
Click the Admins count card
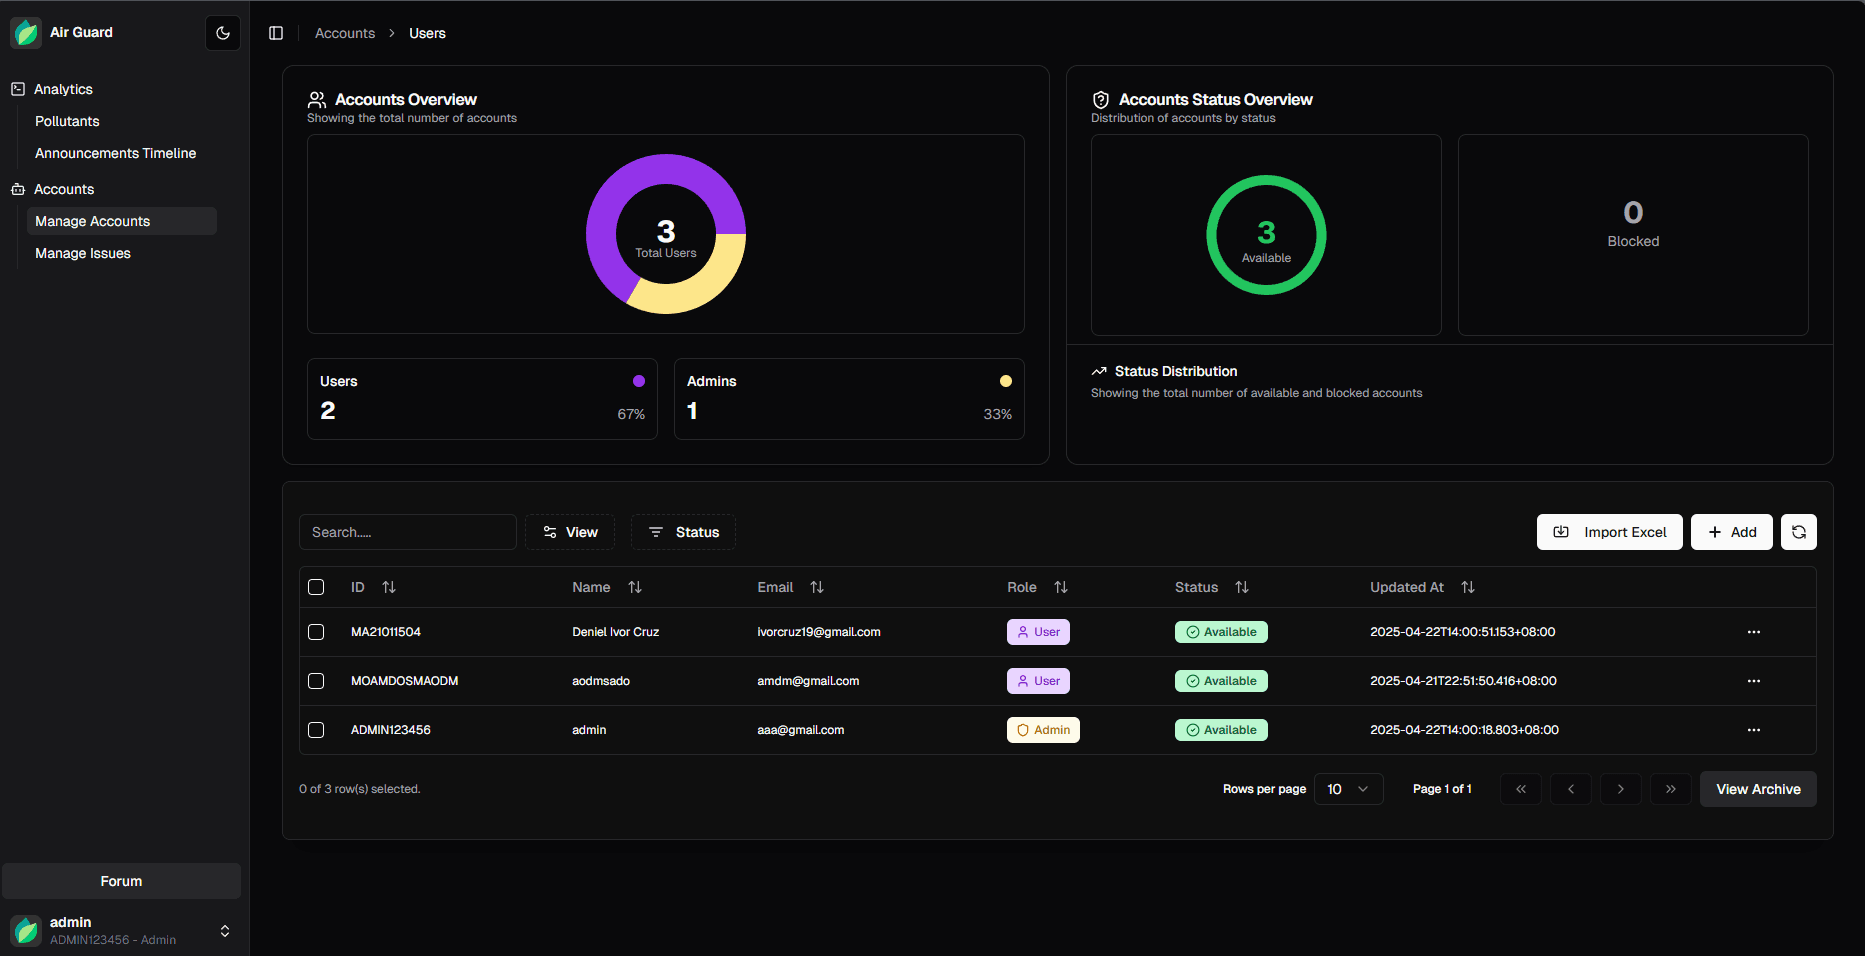click(x=849, y=399)
